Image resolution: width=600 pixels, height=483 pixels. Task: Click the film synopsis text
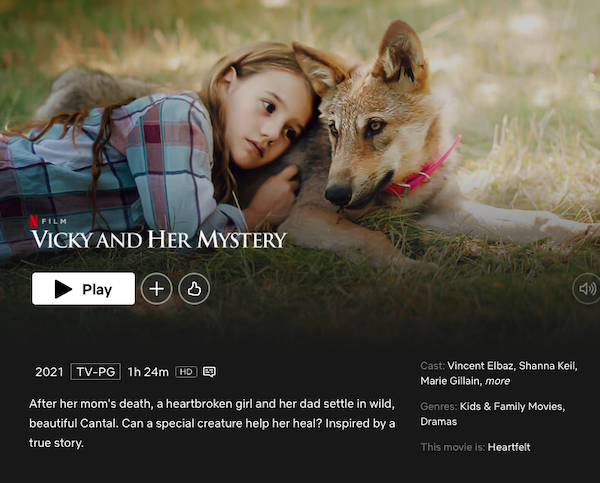coord(212,423)
